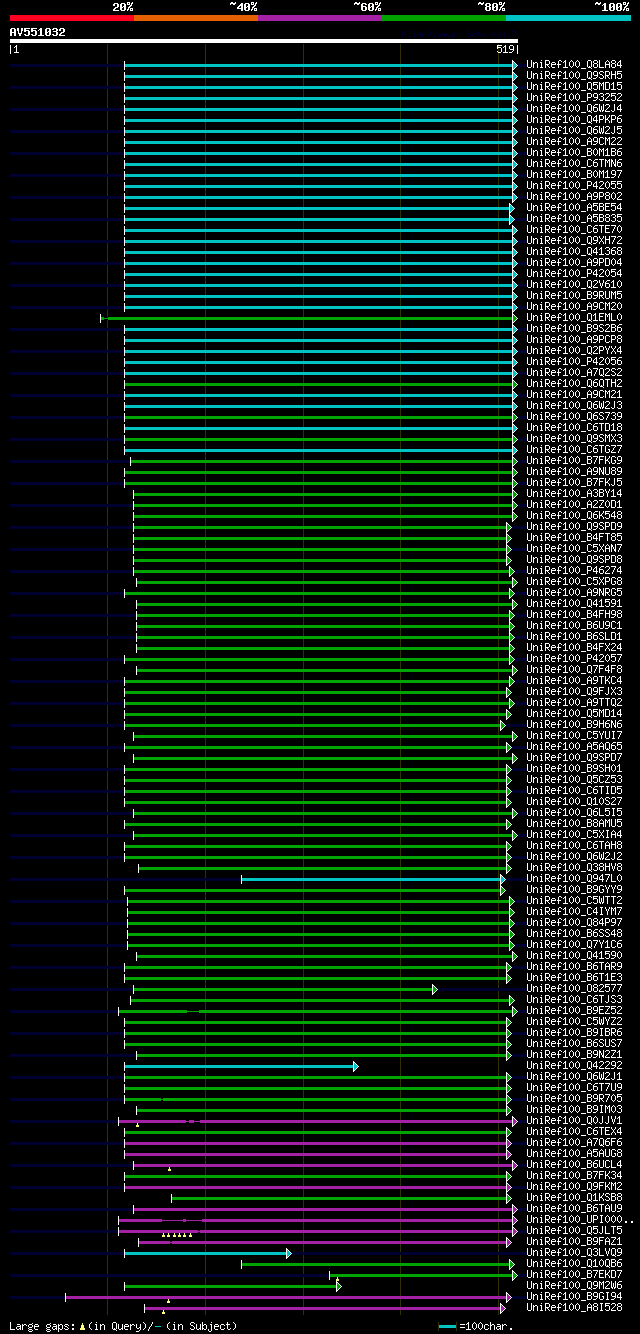This screenshot has width=640, height=1334.
Task: Select the UniRef100_Q6K548 label
Action: (x=574, y=516)
